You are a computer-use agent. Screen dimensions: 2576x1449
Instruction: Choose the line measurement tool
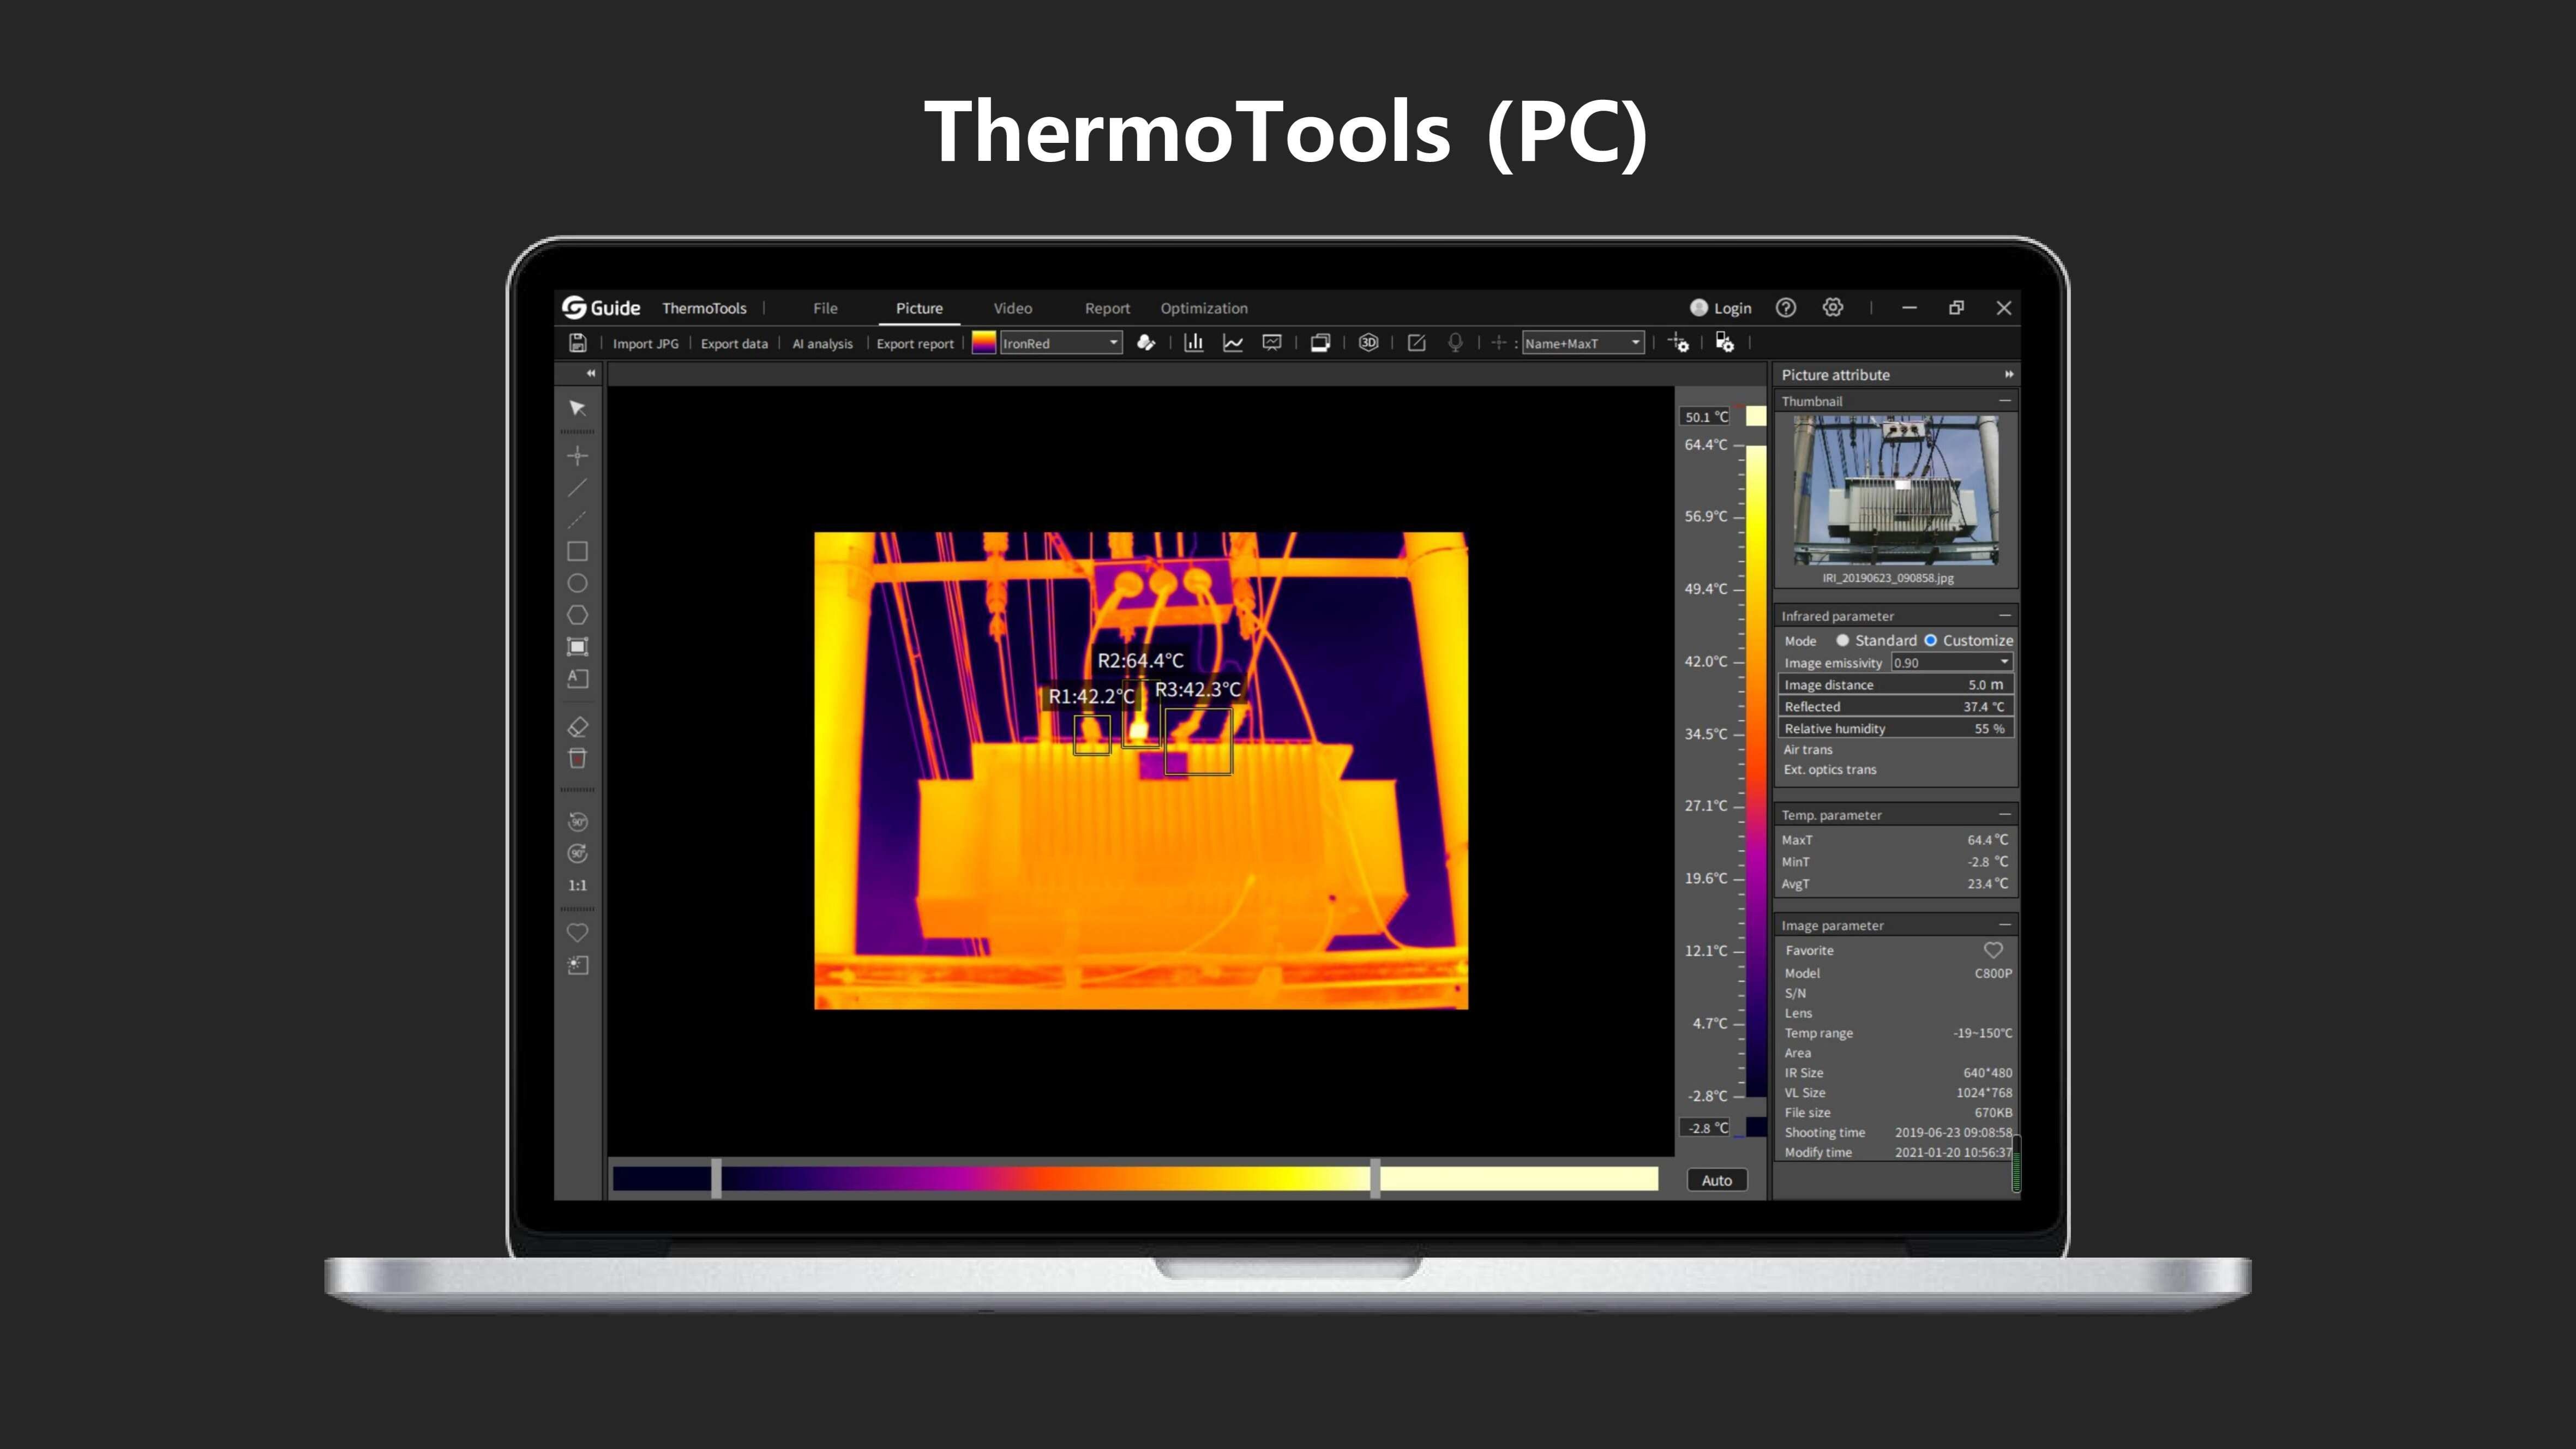(577, 488)
